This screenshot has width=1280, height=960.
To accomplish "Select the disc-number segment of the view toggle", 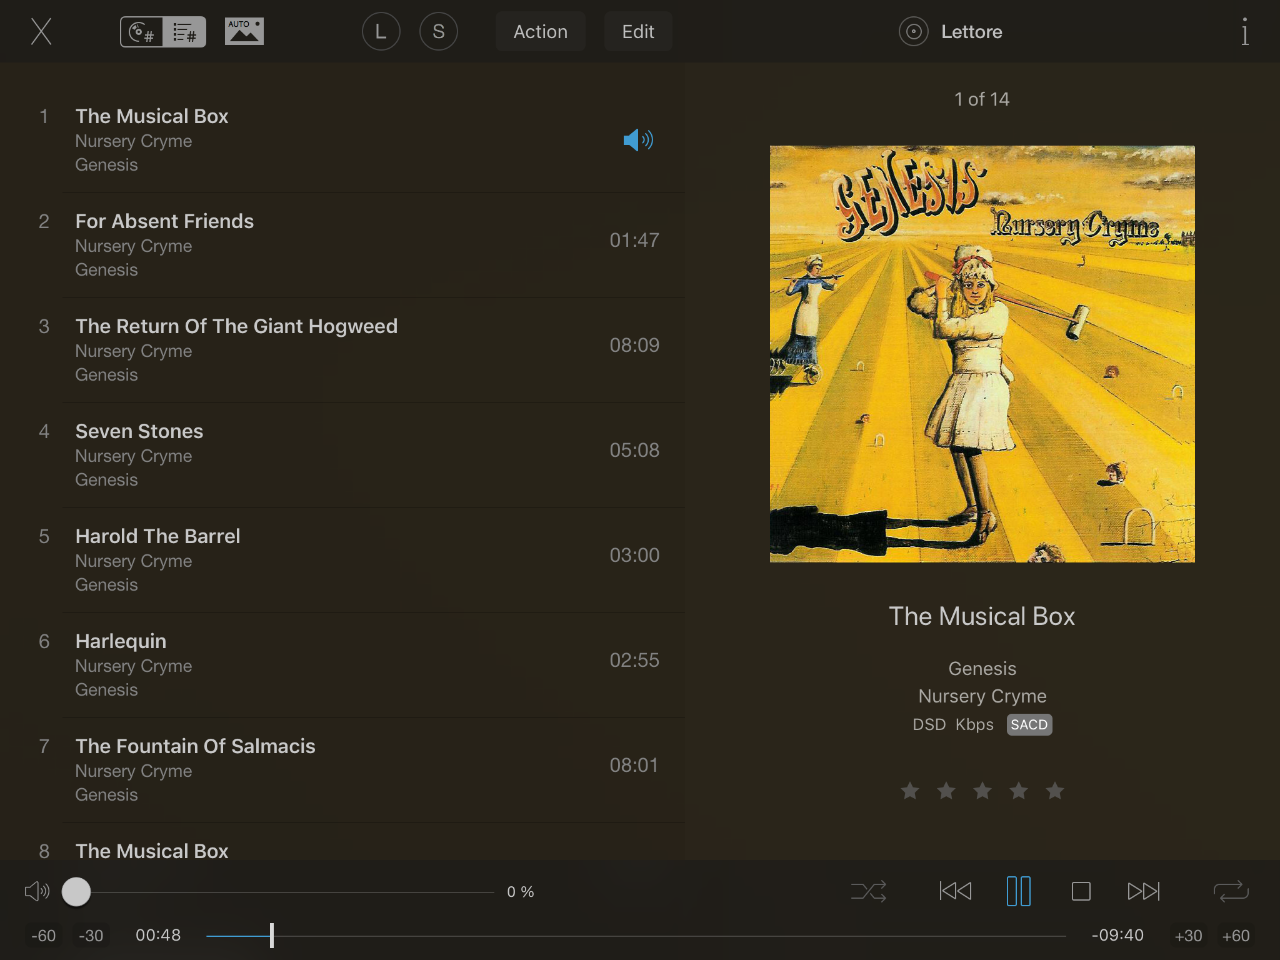I will pyautogui.click(x=142, y=32).
